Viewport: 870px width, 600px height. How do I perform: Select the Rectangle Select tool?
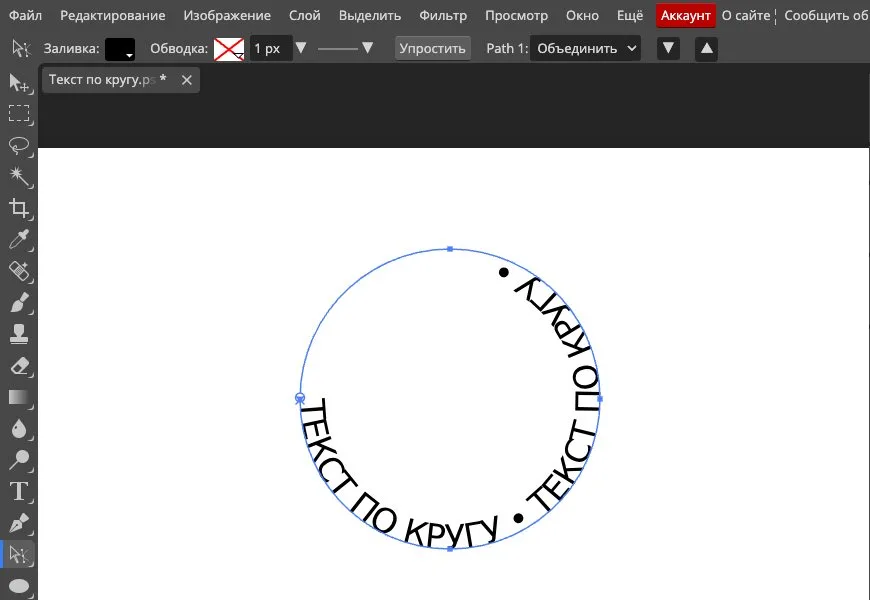pyautogui.click(x=19, y=113)
